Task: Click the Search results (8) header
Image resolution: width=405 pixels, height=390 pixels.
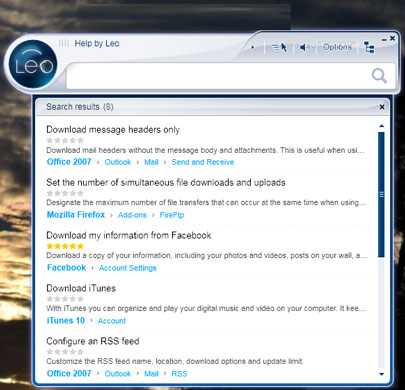Action: [x=80, y=107]
